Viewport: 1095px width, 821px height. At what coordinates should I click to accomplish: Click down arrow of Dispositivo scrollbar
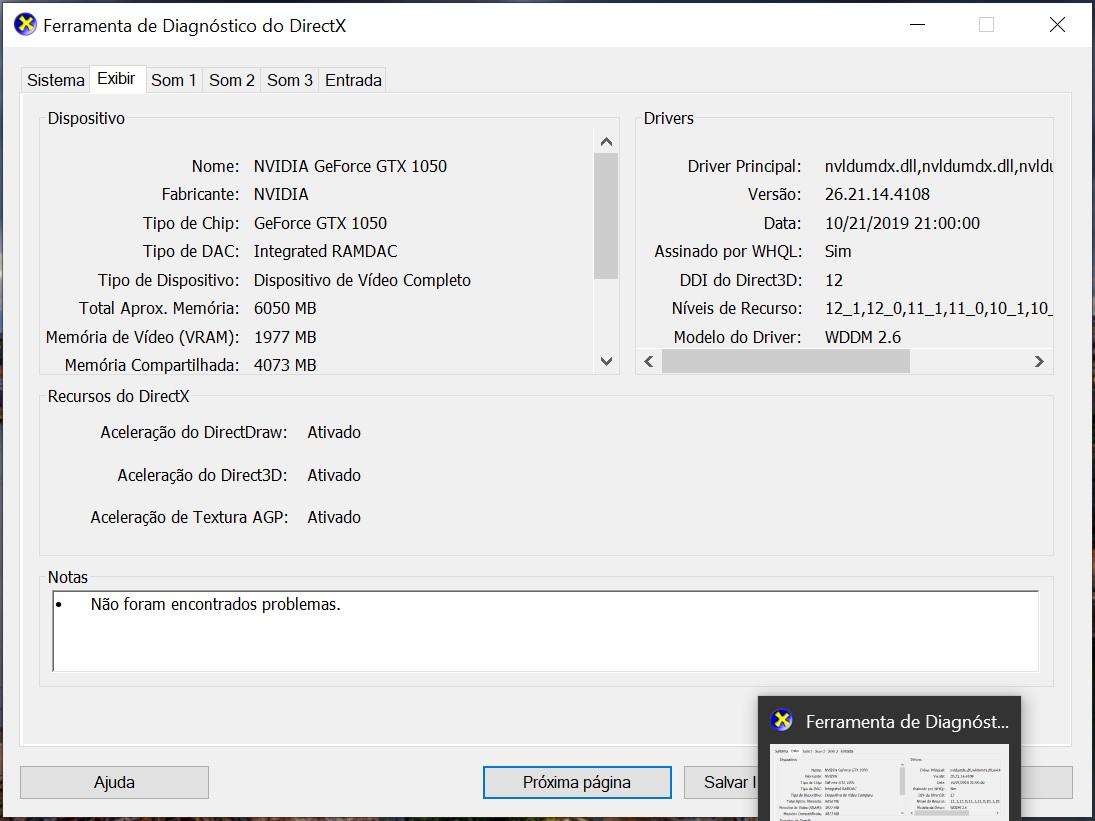606,361
